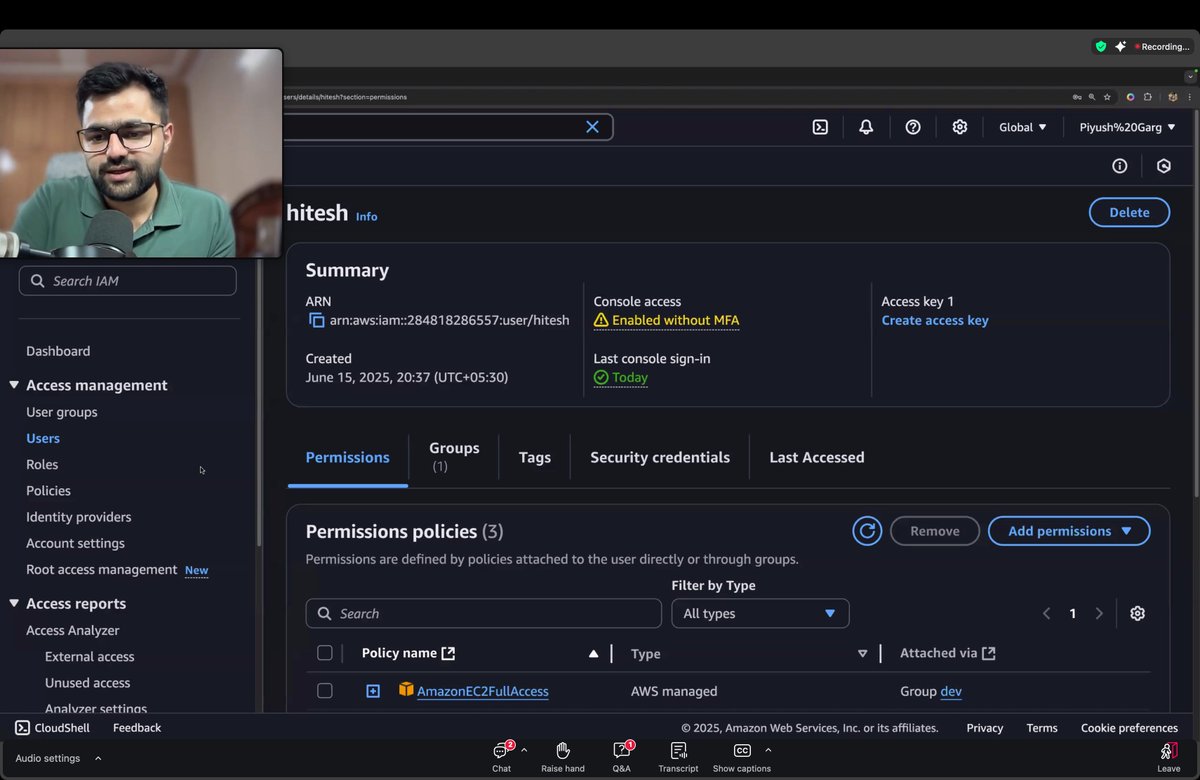Viewport: 1200px width, 780px height.
Task: Open permissions table preferences gear
Action: coord(1137,614)
